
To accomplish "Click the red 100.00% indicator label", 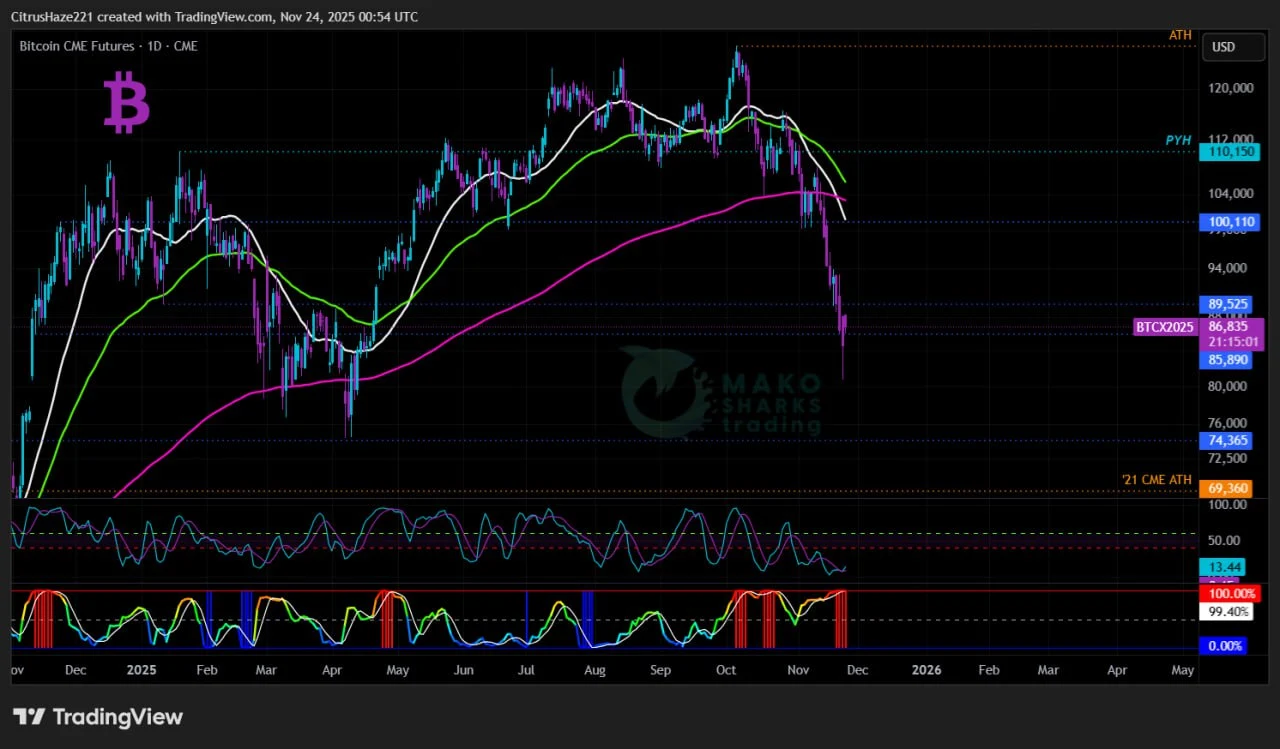I will tap(1226, 594).
